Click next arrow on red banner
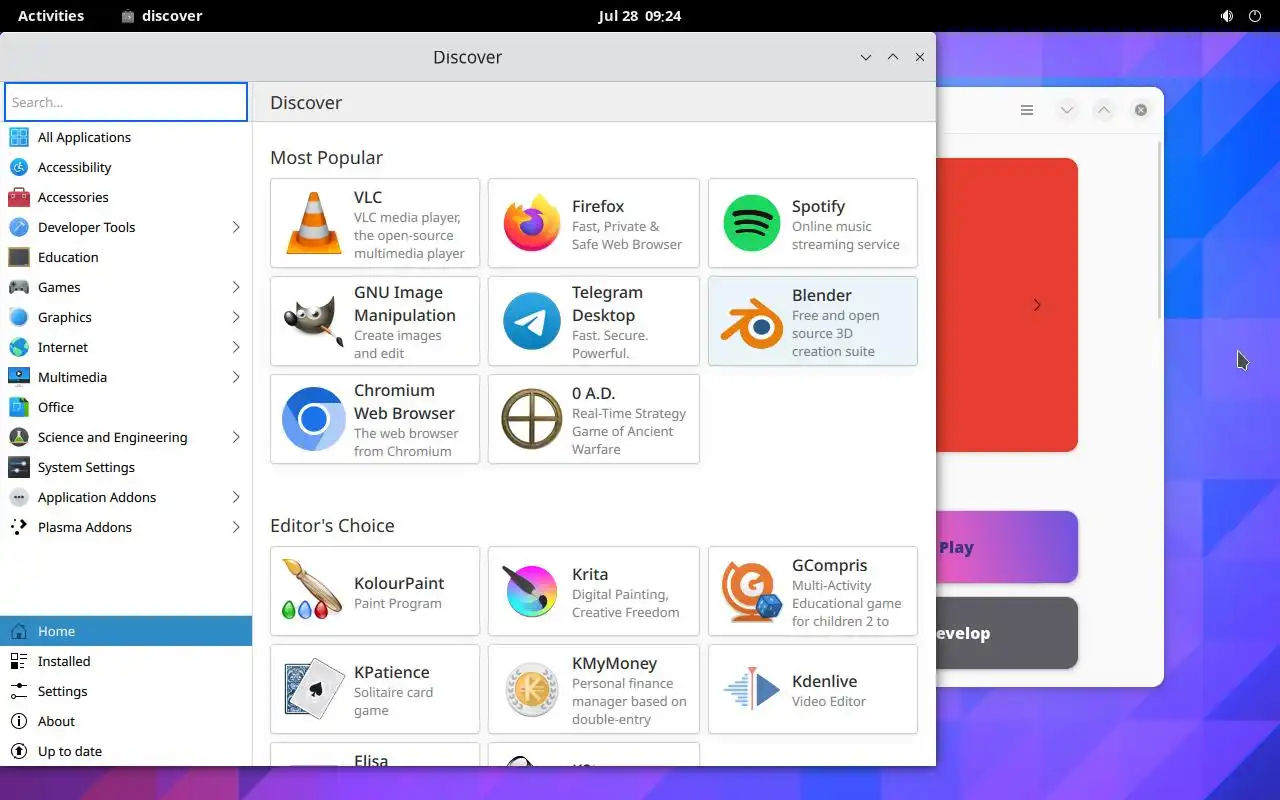The height and width of the screenshot is (800, 1280). pyautogui.click(x=1037, y=305)
